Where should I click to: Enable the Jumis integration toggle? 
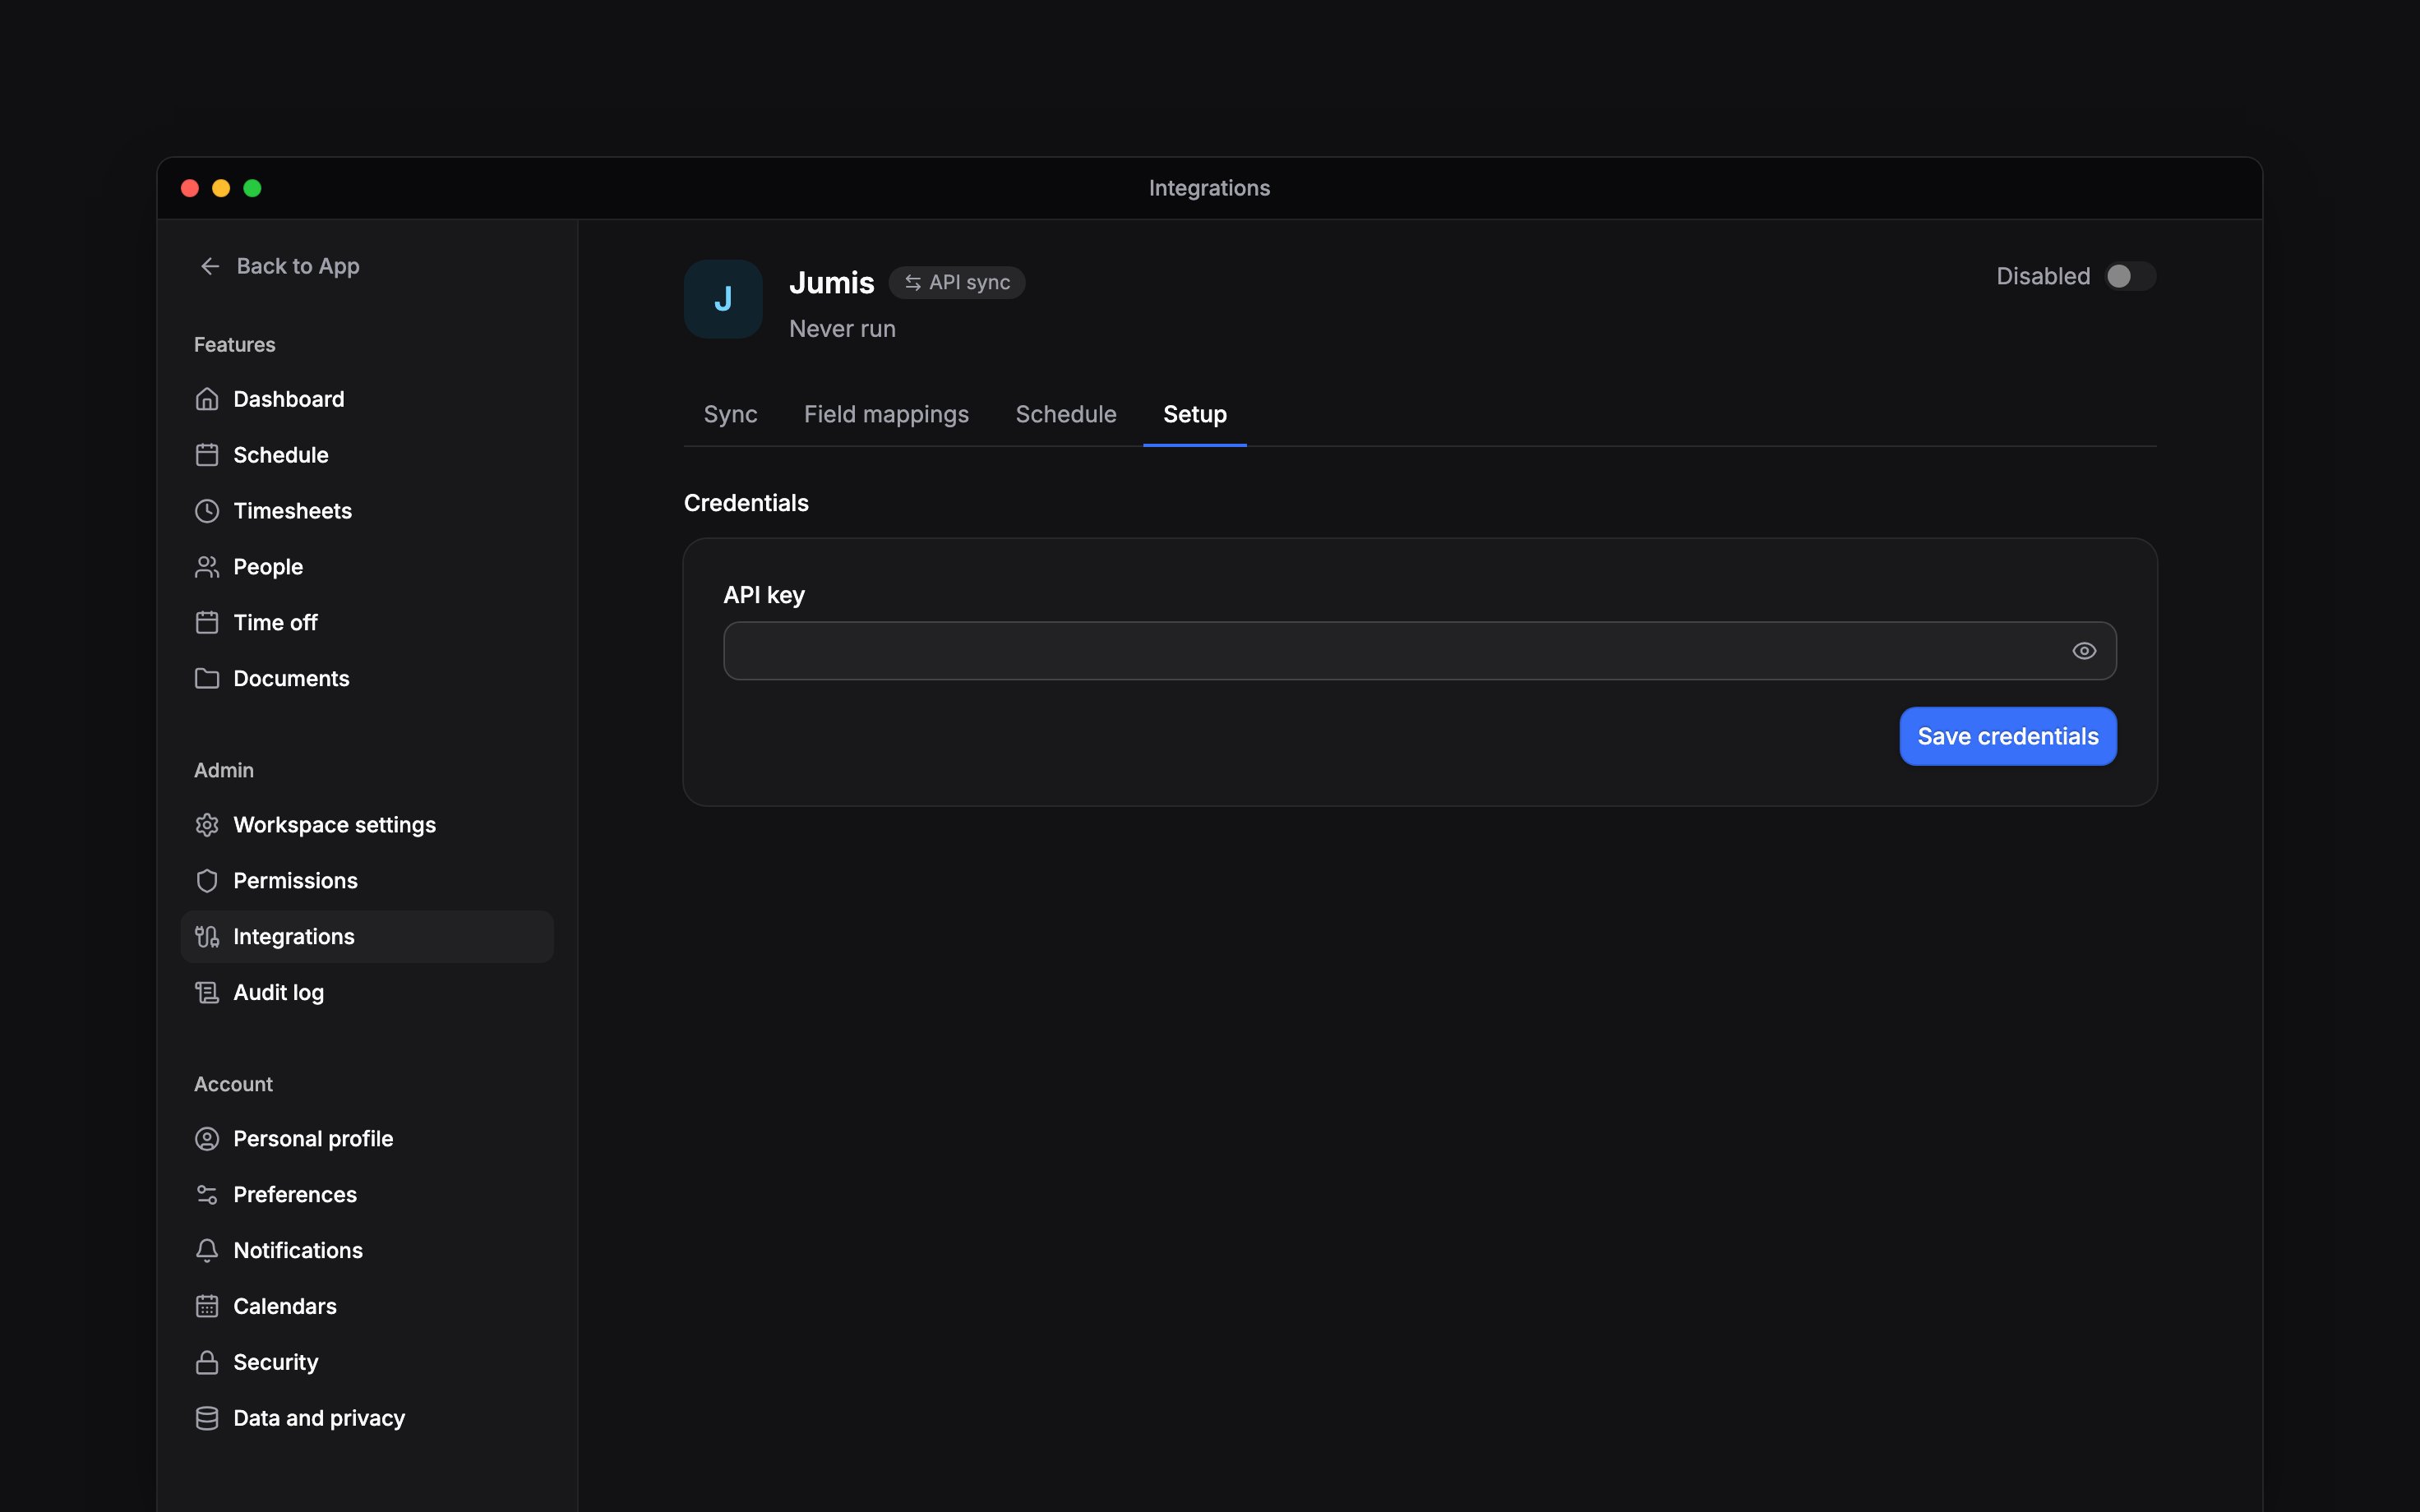tap(2130, 276)
